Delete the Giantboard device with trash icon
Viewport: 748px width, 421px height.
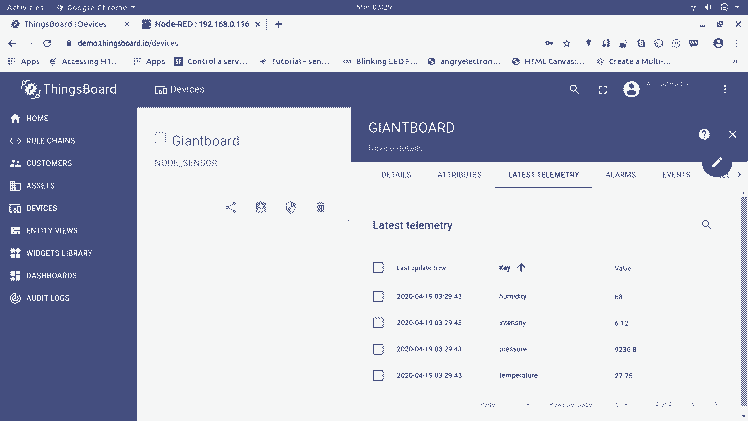pyautogui.click(x=321, y=207)
